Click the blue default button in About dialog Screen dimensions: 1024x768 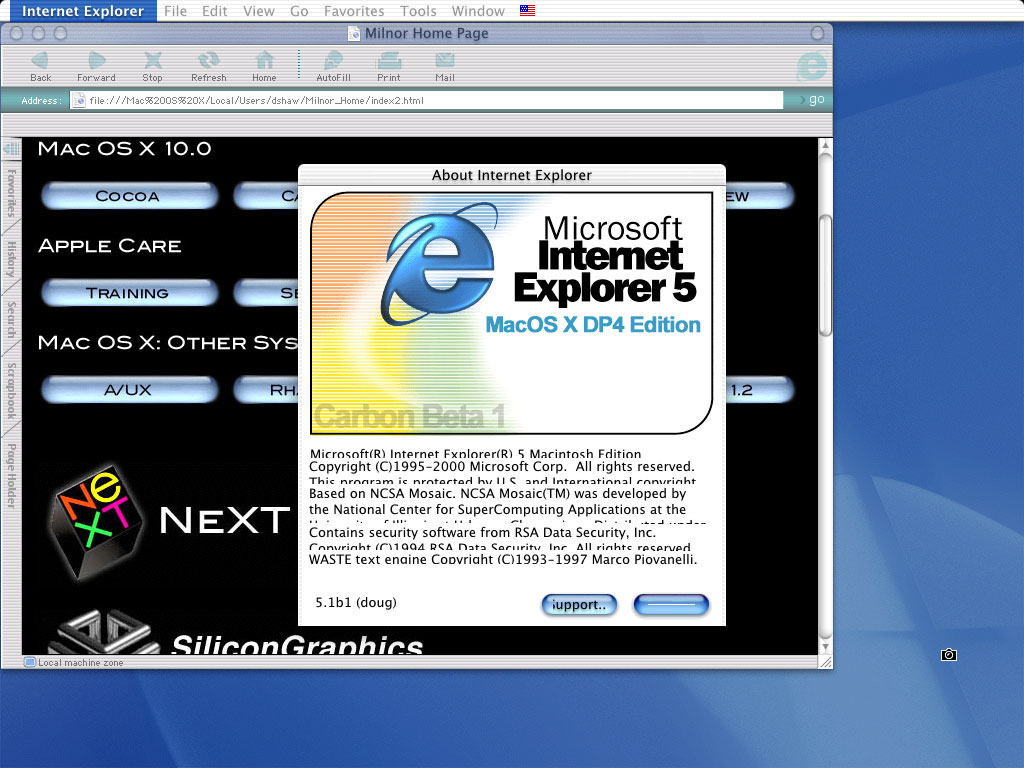671,605
